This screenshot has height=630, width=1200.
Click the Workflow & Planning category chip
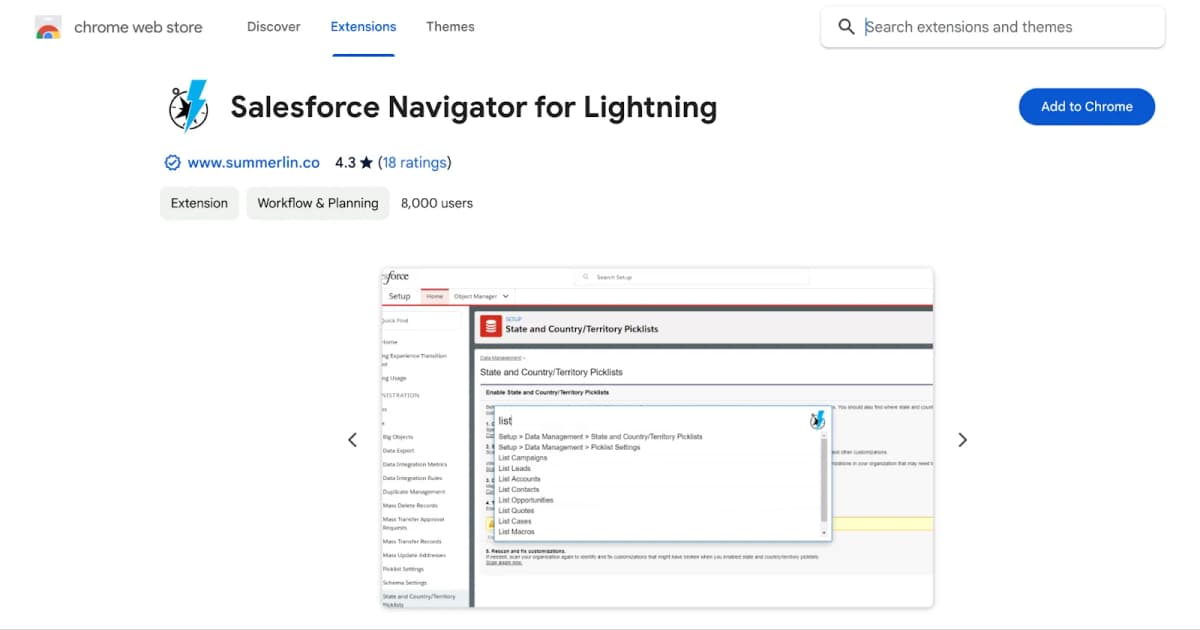[x=318, y=203]
